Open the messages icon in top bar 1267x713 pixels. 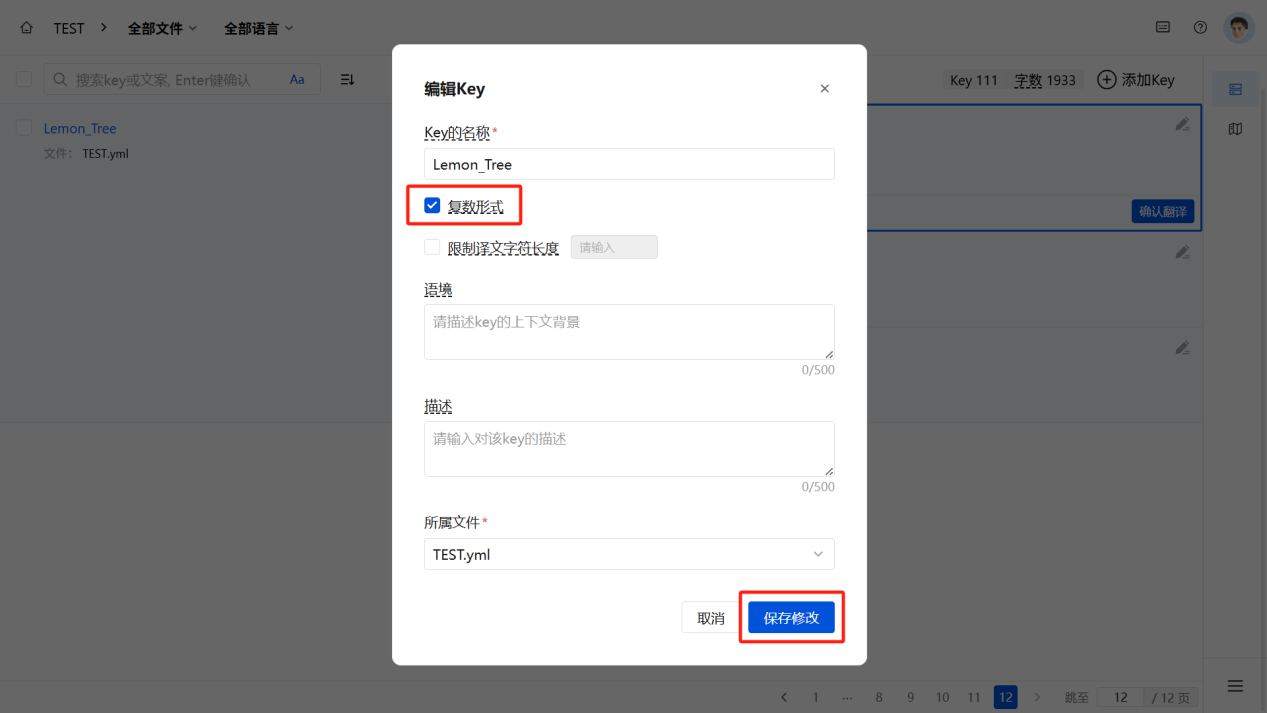(x=1163, y=28)
